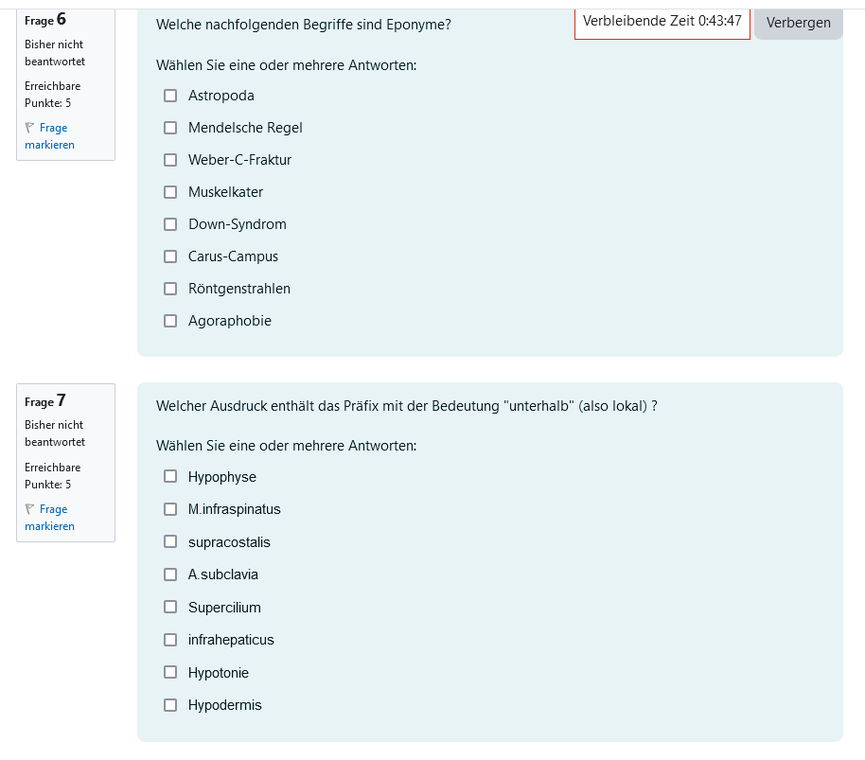
Task: Tick the Carus-Campus checkbox
Action: 170,256
